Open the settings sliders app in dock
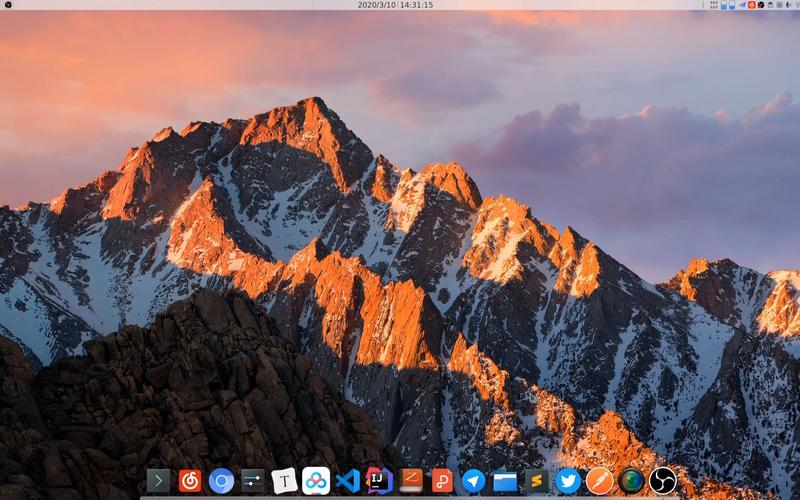The image size is (800, 500). 253,481
